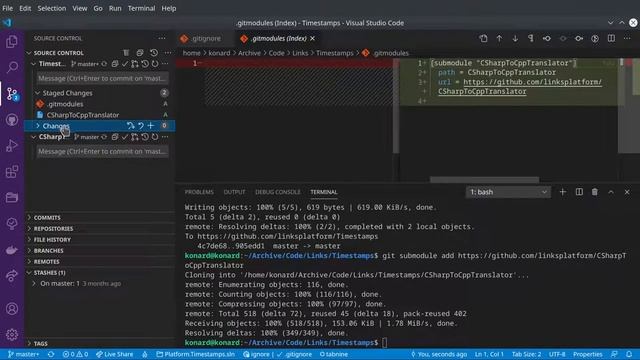Open the Explorer view in activity bar
Image resolution: width=640 pixels, height=360 pixels.
(x=12, y=41)
